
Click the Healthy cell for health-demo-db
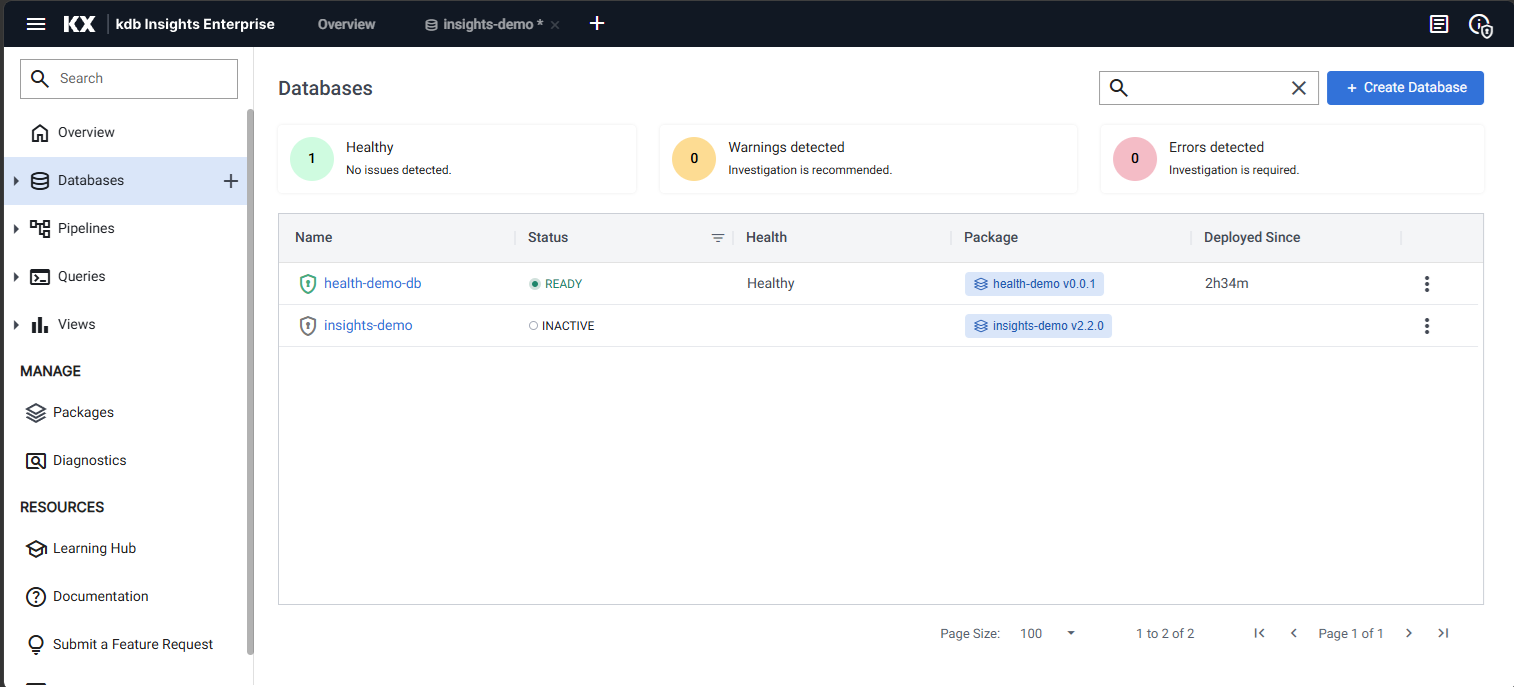pyautogui.click(x=771, y=283)
